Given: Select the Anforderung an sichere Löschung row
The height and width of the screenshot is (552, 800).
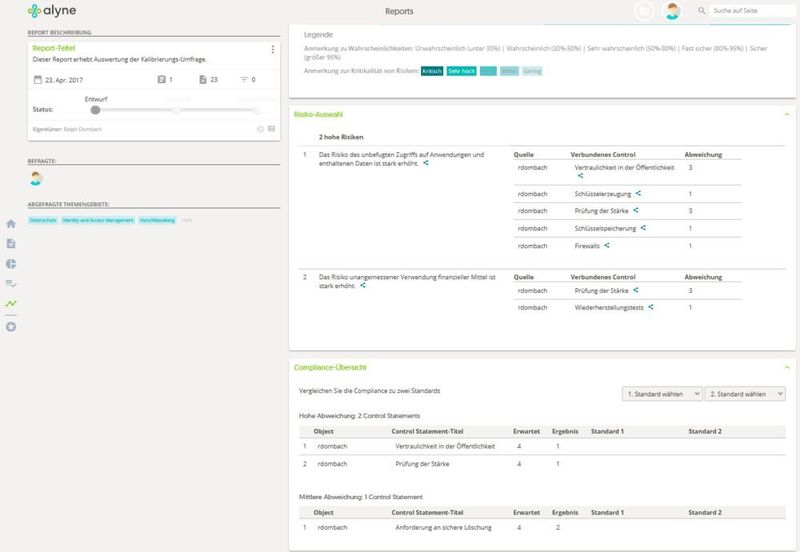Looking at the screenshot, I should pos(542,528).
